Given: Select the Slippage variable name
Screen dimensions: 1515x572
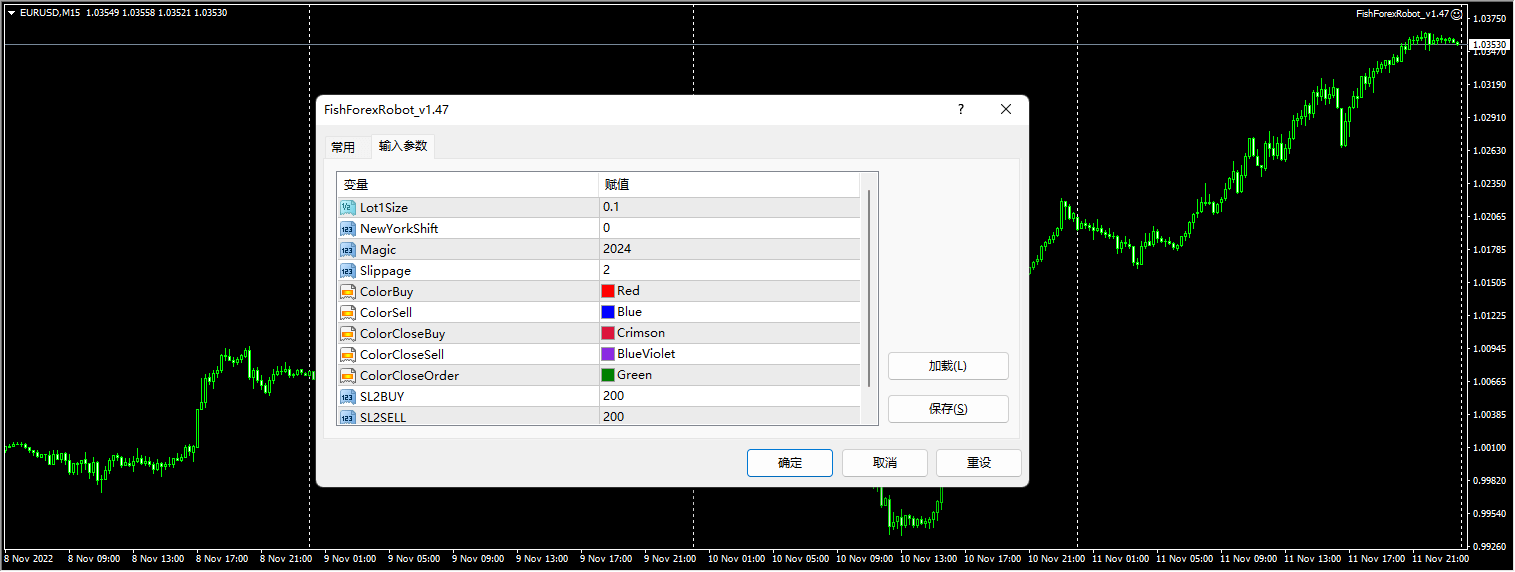Looking at the screenshot, I should click(385, 271).
